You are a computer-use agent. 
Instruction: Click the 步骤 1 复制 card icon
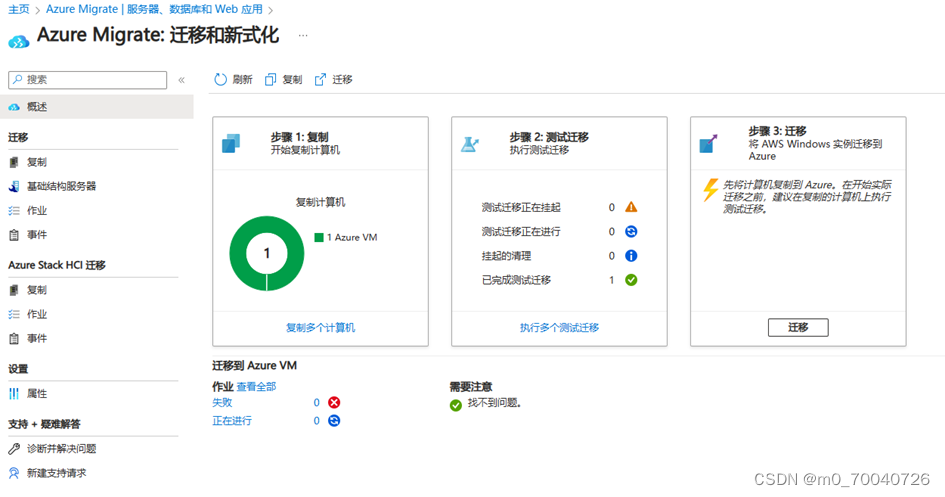coord(231,143)
